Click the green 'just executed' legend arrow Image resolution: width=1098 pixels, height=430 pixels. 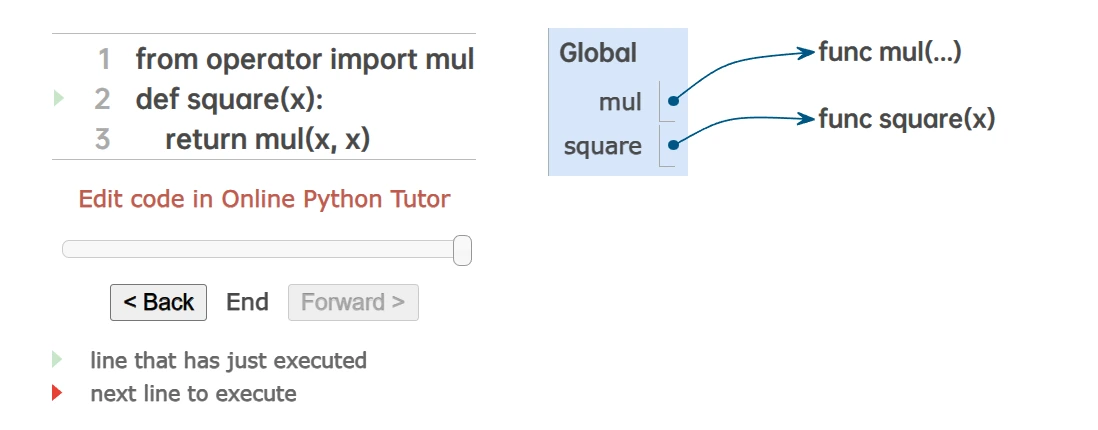(x=57, y=359)
